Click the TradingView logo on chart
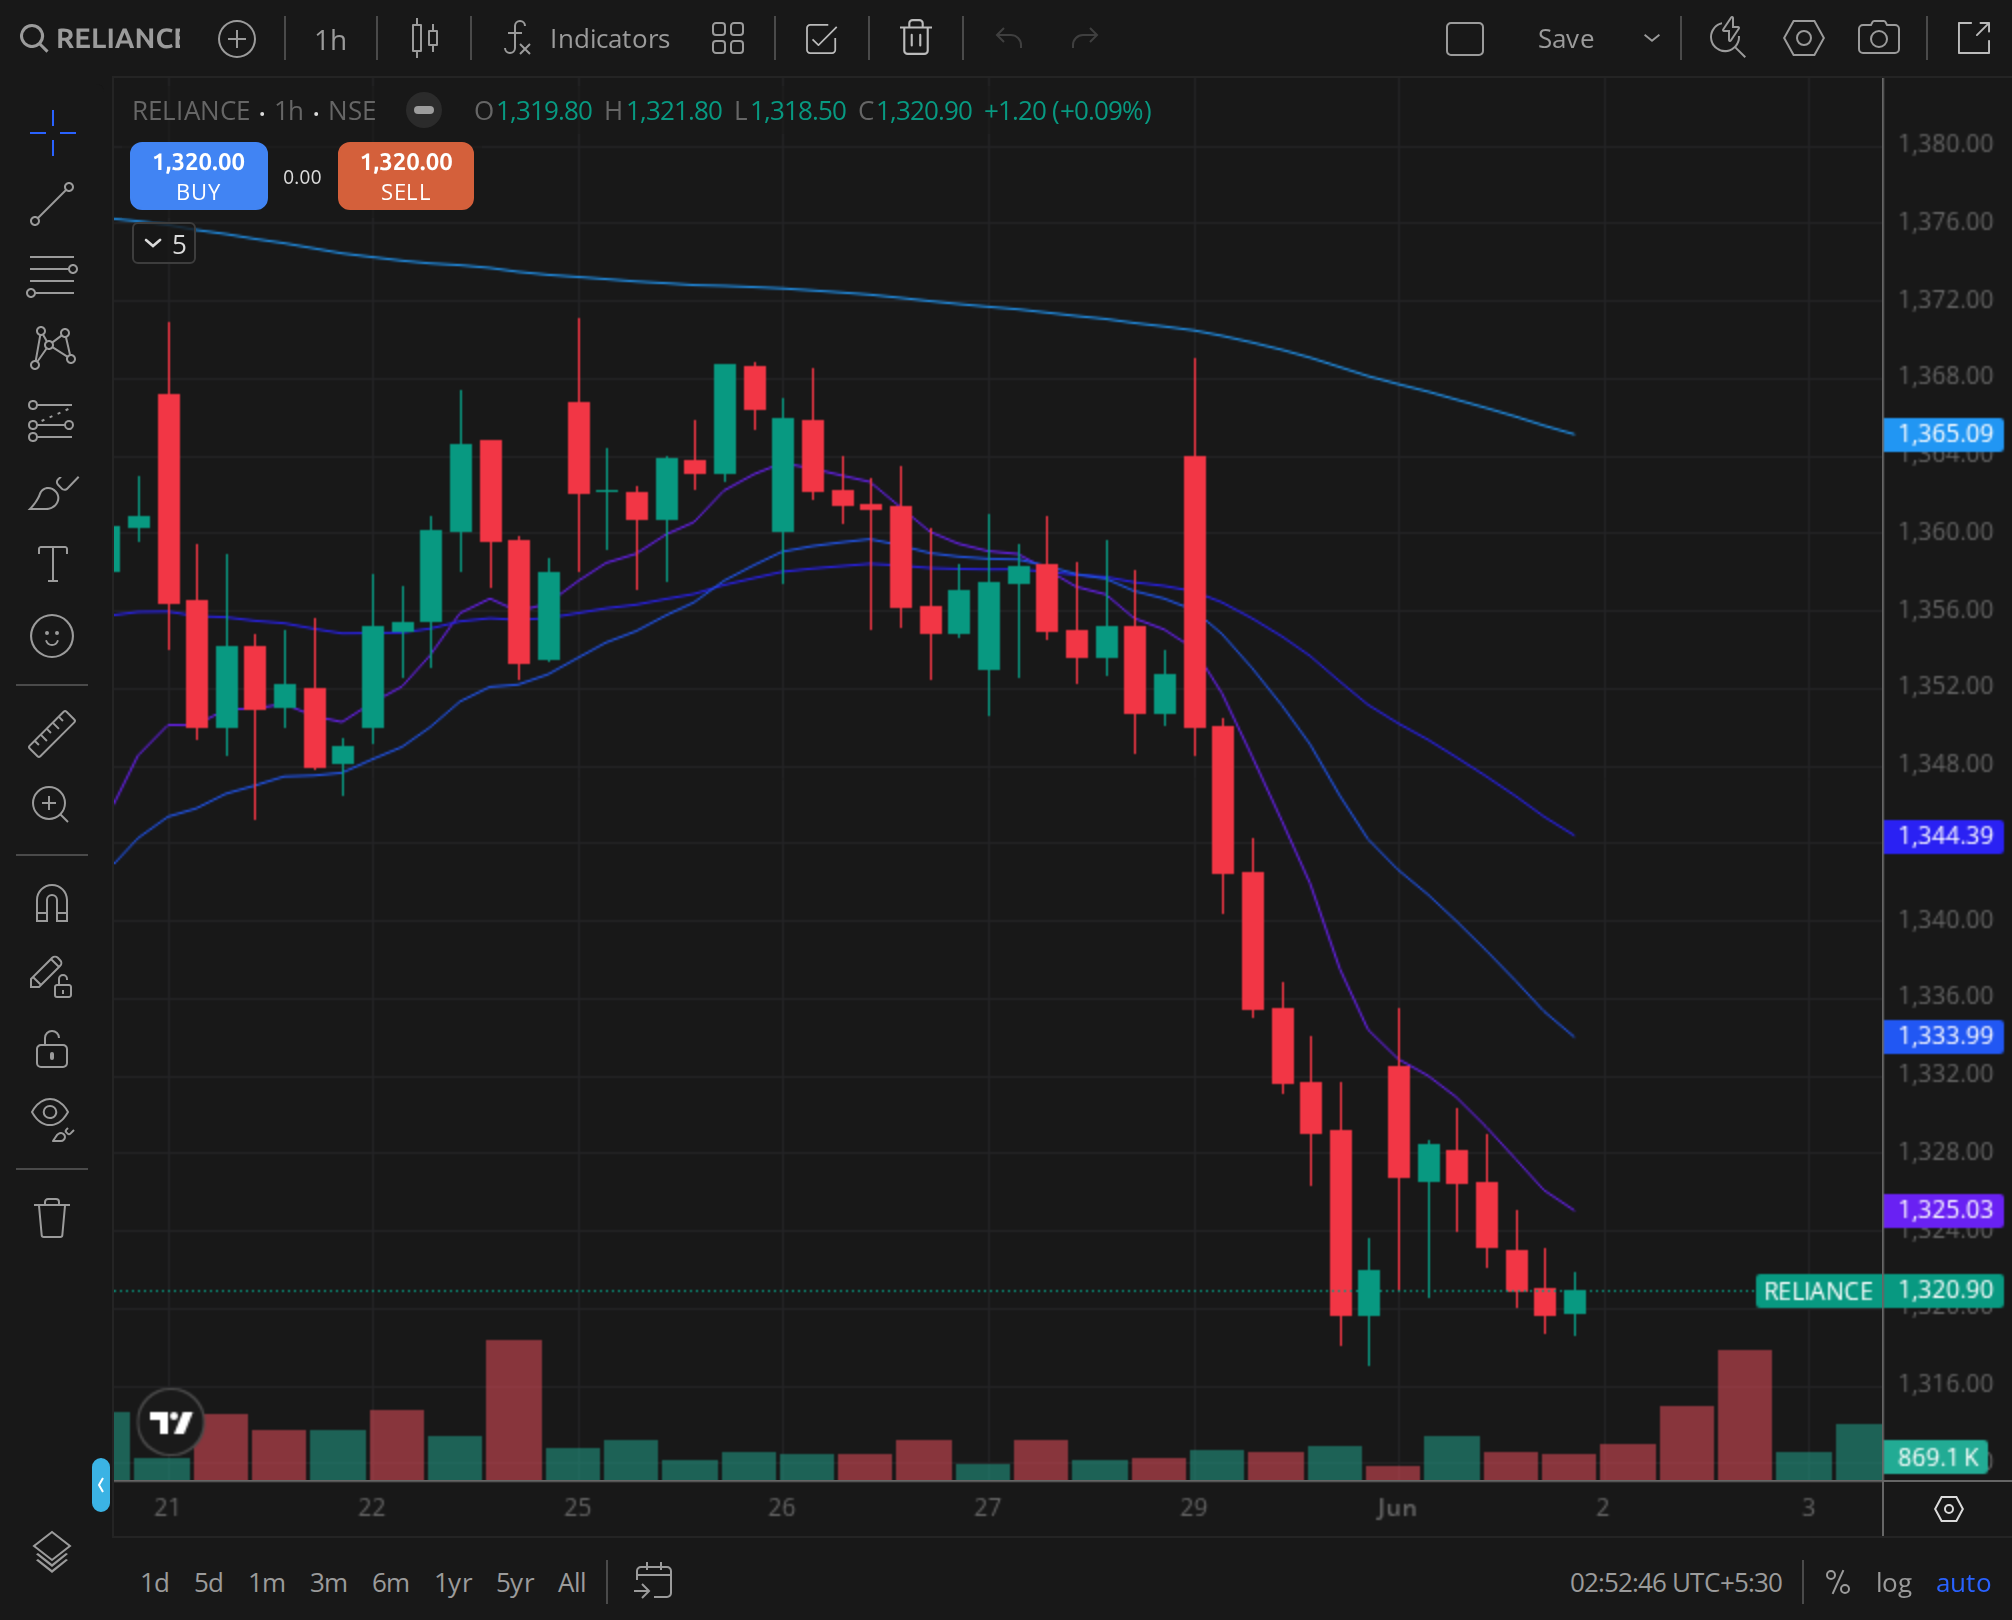2012x1620 pixels. 171,1422
